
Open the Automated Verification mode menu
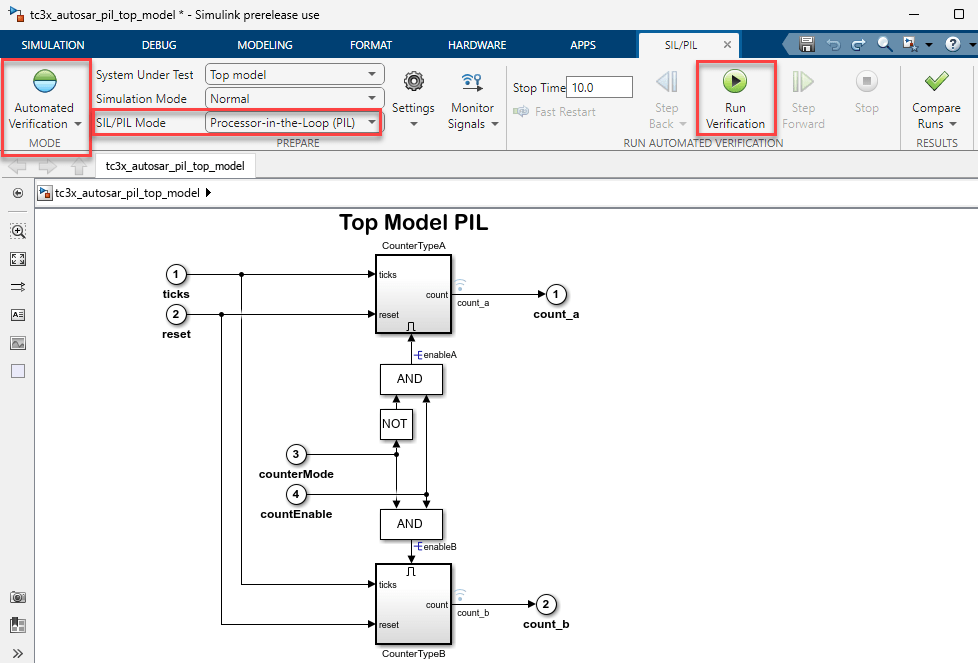43,116
